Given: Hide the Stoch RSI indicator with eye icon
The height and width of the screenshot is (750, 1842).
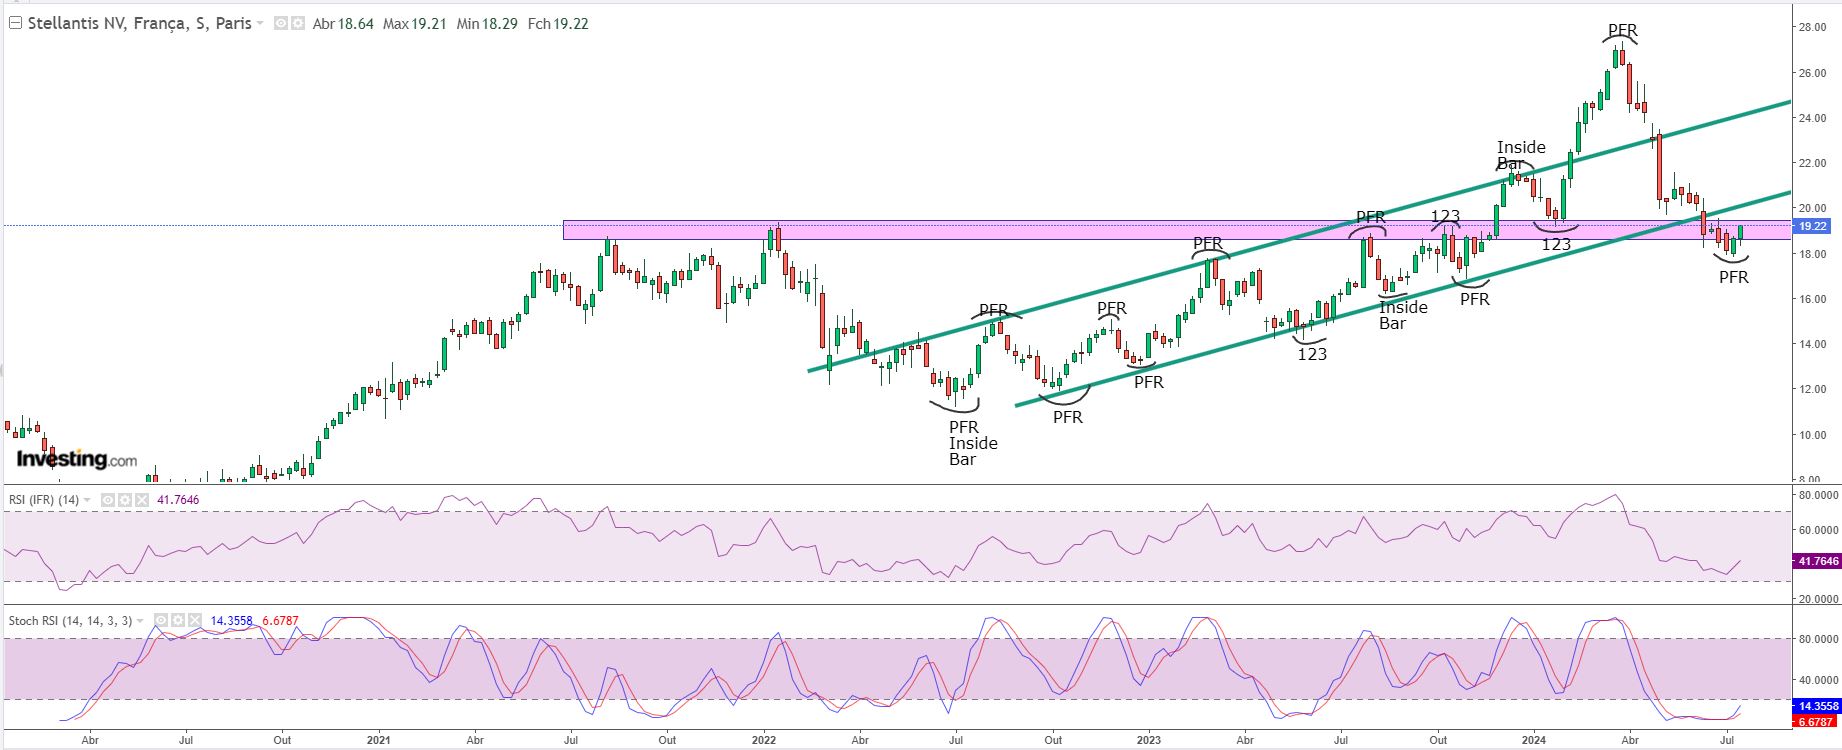Looking at the screenshot, I should click(x=162, y=621).
